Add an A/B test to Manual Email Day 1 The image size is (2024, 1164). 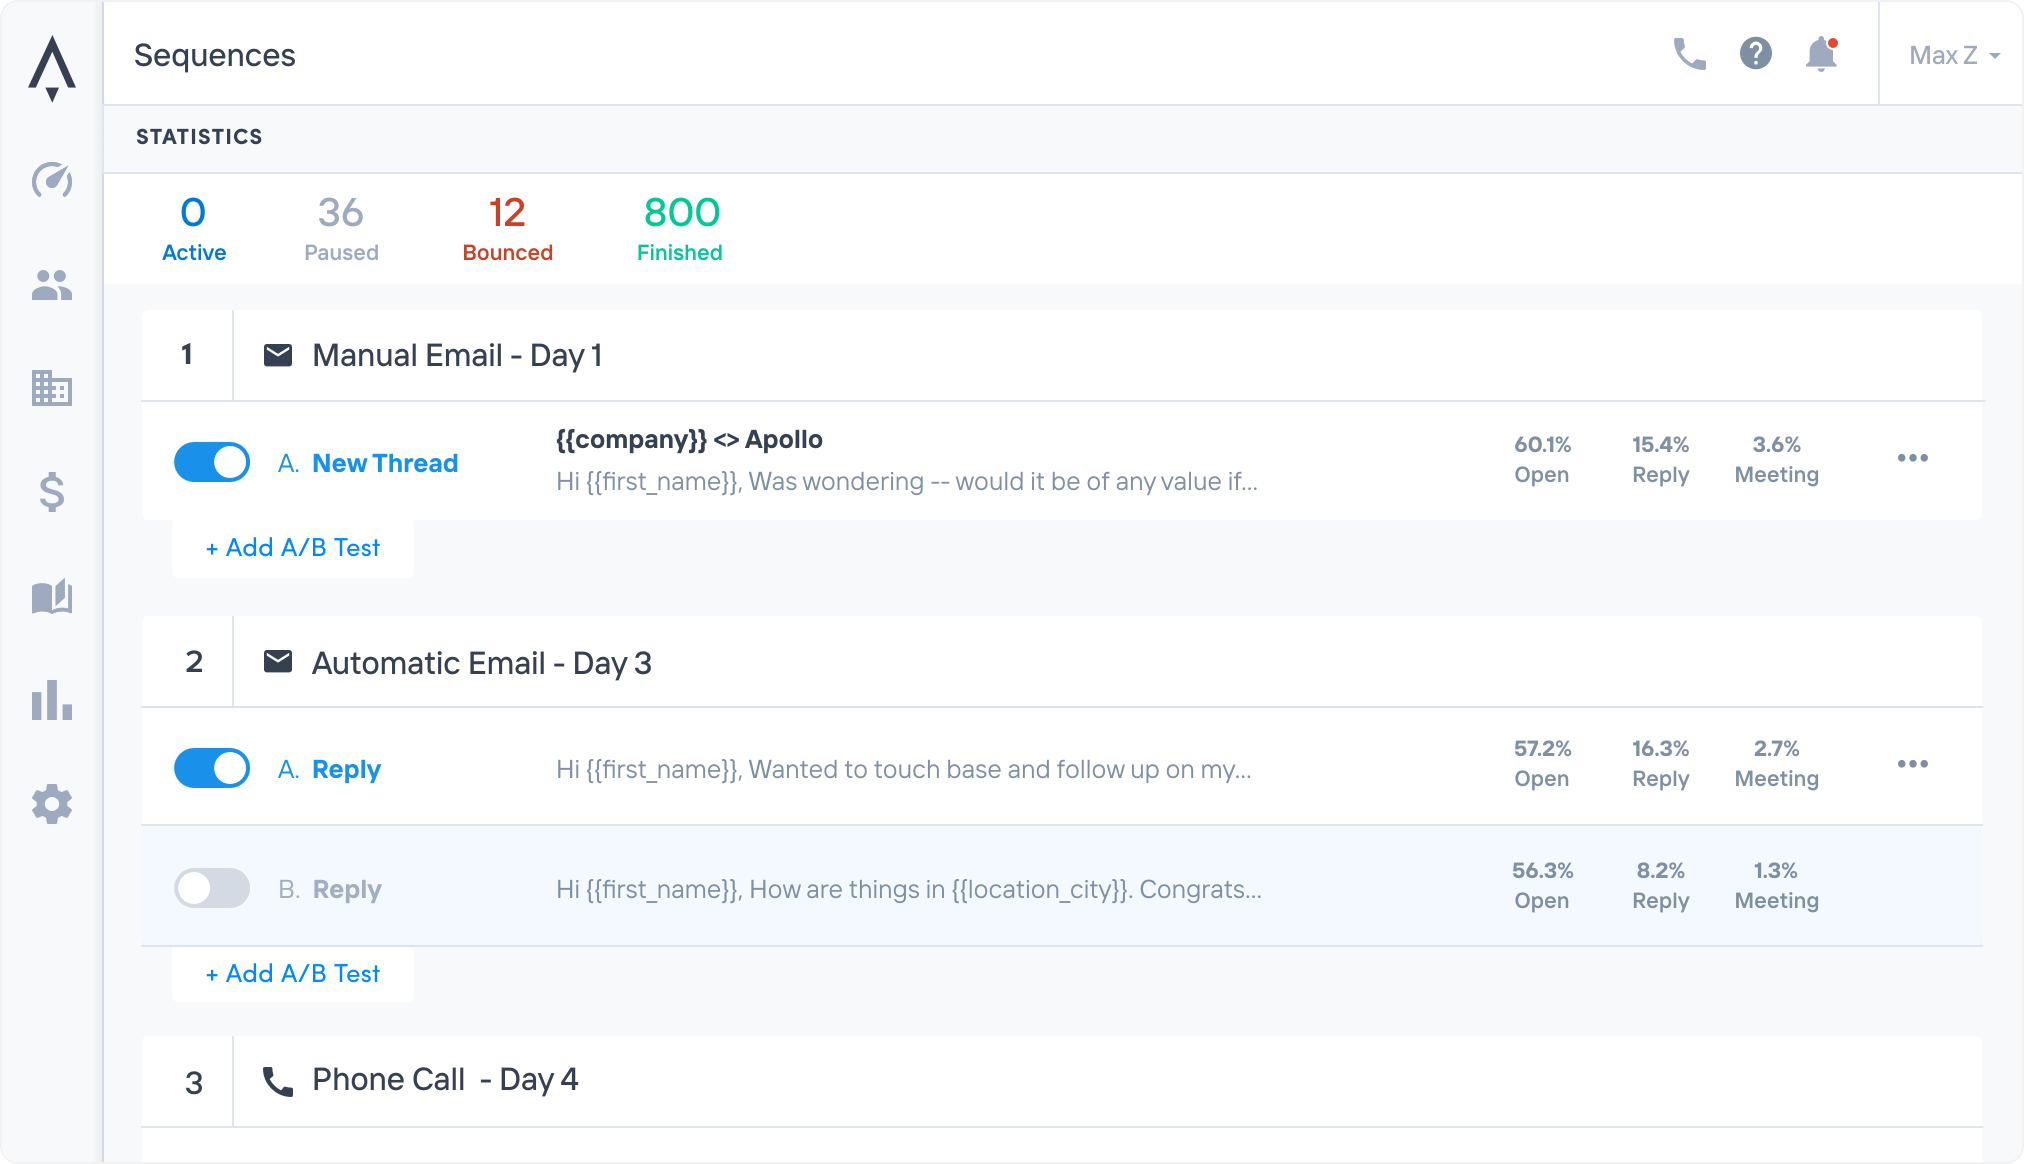pyautogui.click(x=292, y=548)
